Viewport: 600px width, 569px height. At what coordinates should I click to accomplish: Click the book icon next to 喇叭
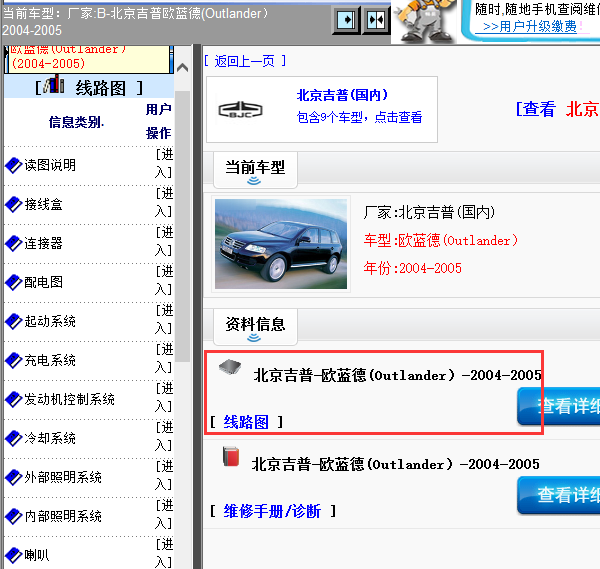coord(14,555)
